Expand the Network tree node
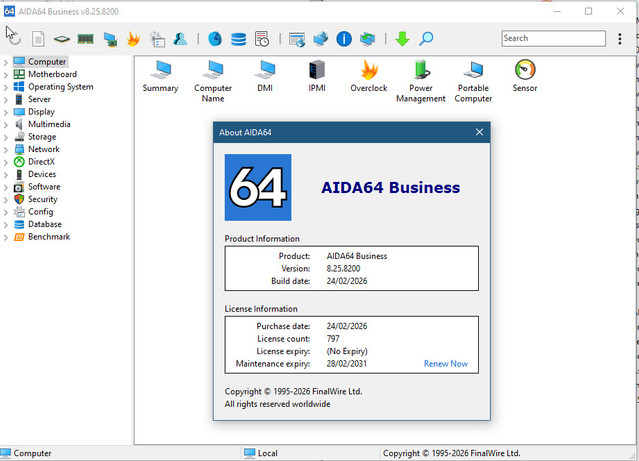The width and height of the screenshot is (639, 461). click(6, 150)
